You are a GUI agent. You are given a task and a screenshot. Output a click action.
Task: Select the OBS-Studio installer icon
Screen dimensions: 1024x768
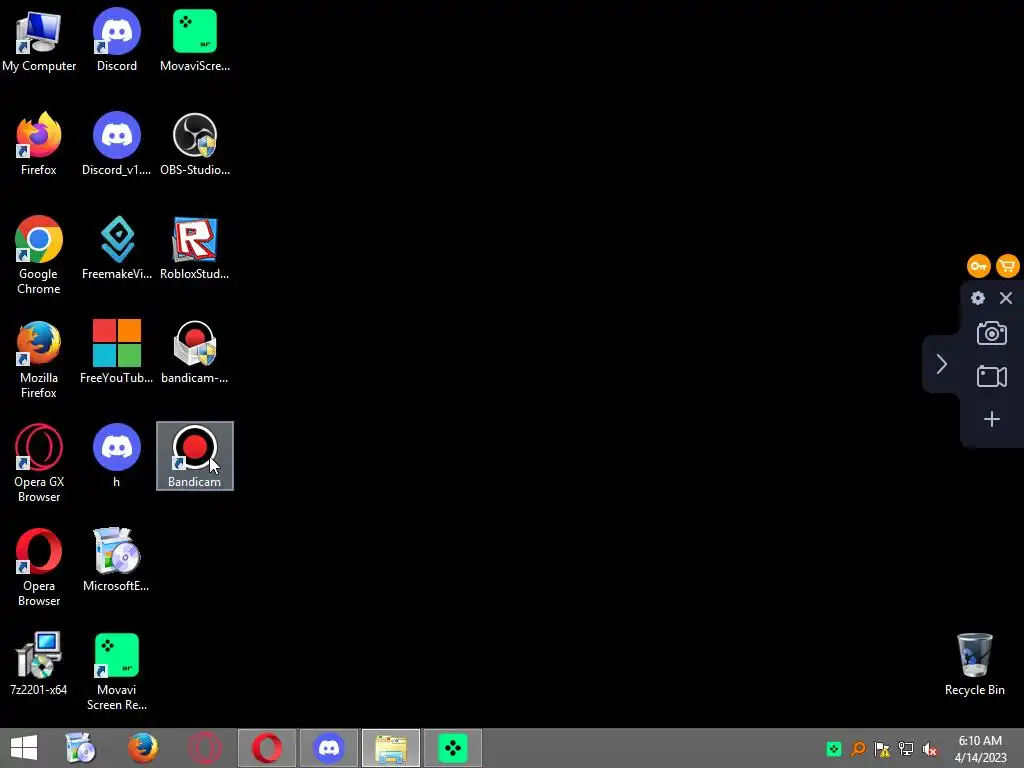point(195,144)
